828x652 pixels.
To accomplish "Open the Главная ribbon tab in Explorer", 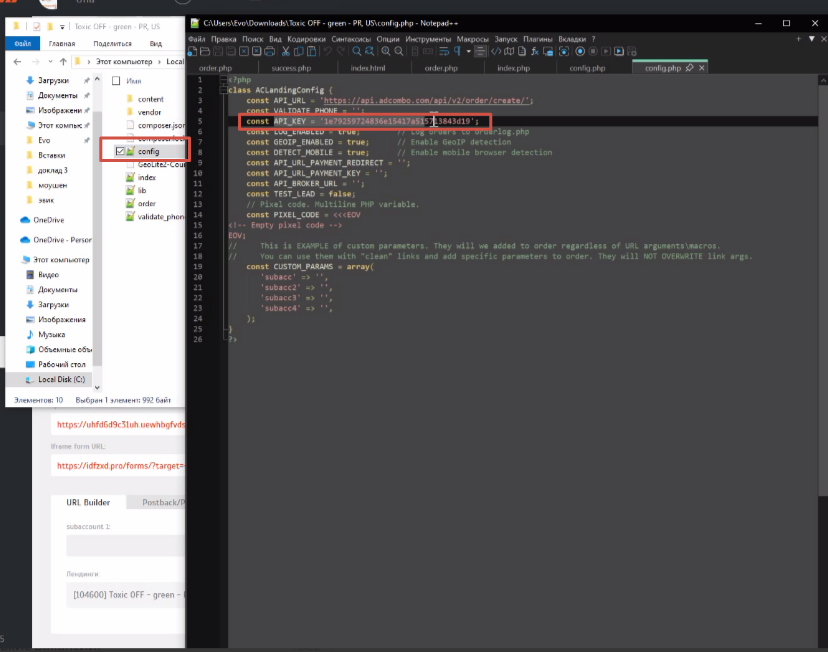I will coord(61,44).
